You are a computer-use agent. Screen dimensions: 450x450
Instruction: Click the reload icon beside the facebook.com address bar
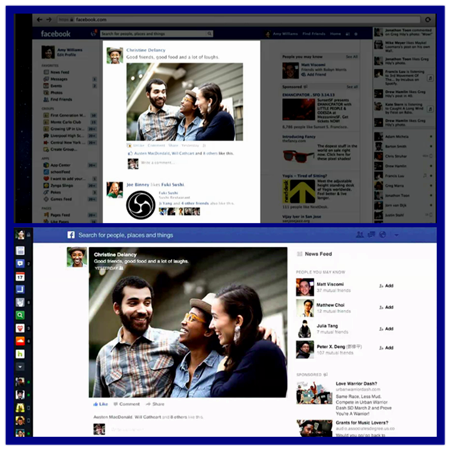[x=428, y=20]
